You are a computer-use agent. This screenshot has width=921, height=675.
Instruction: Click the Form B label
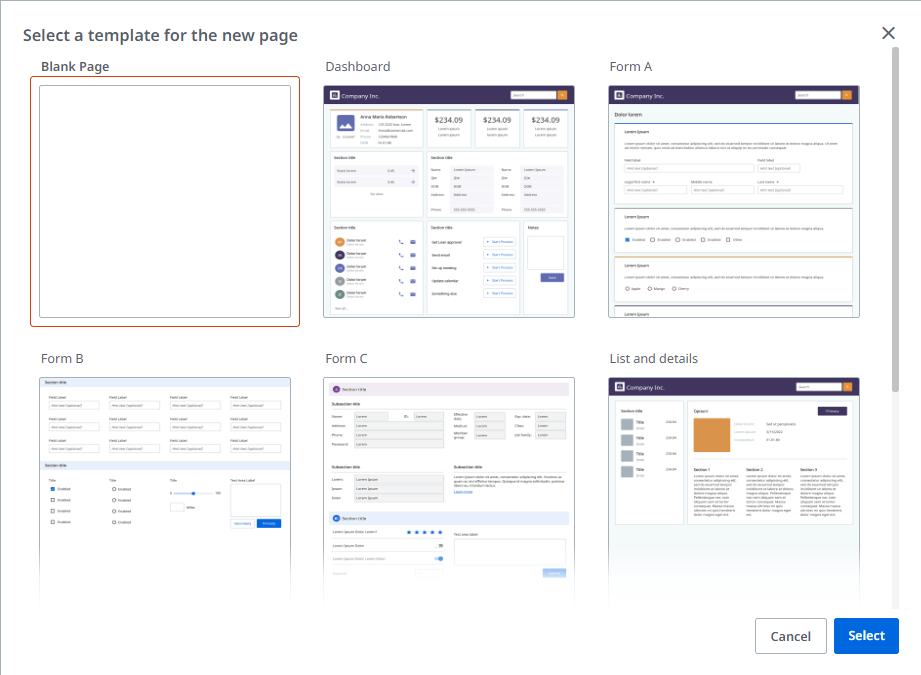[x=62, y=358]
